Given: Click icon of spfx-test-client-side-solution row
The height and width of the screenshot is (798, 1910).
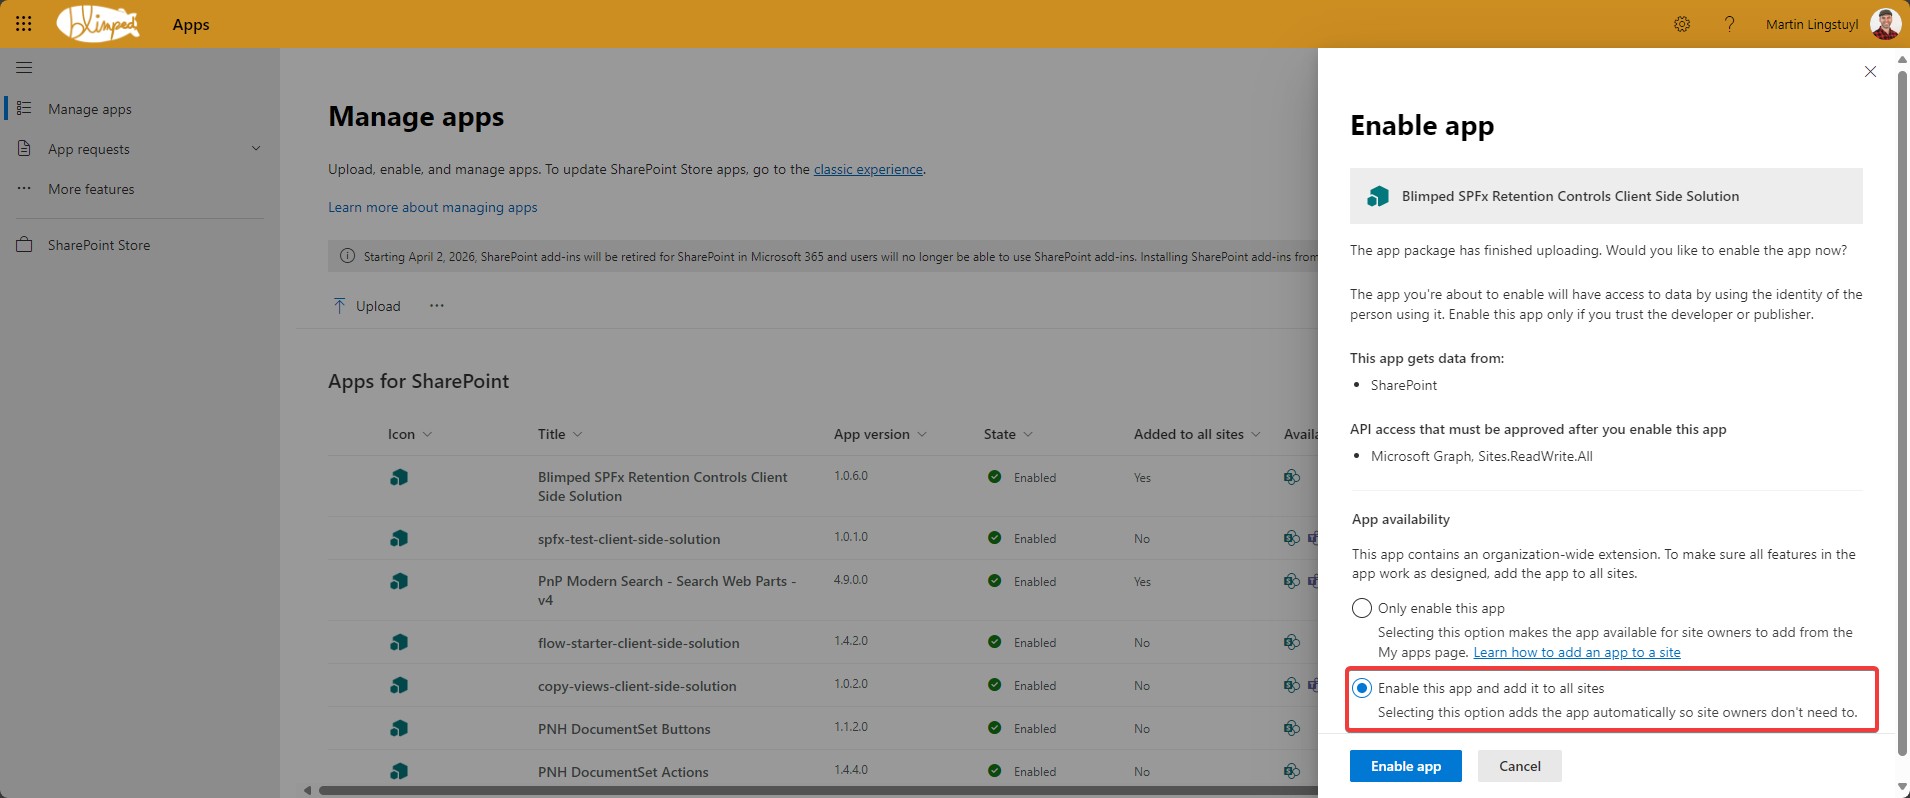Looking at the screenshot, I should [399, 539].
